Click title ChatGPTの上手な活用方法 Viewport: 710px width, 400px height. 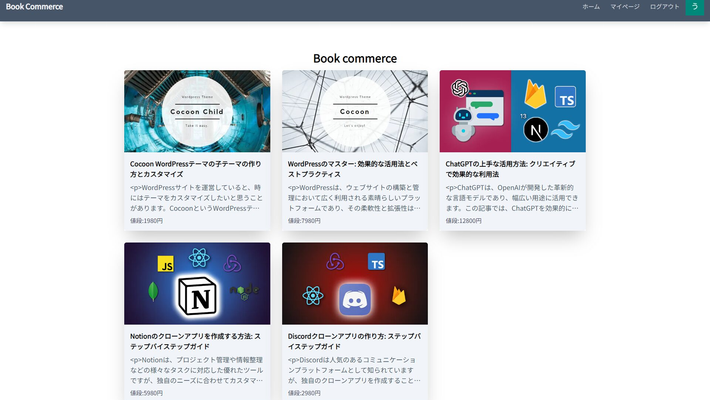tap(510, 169)
